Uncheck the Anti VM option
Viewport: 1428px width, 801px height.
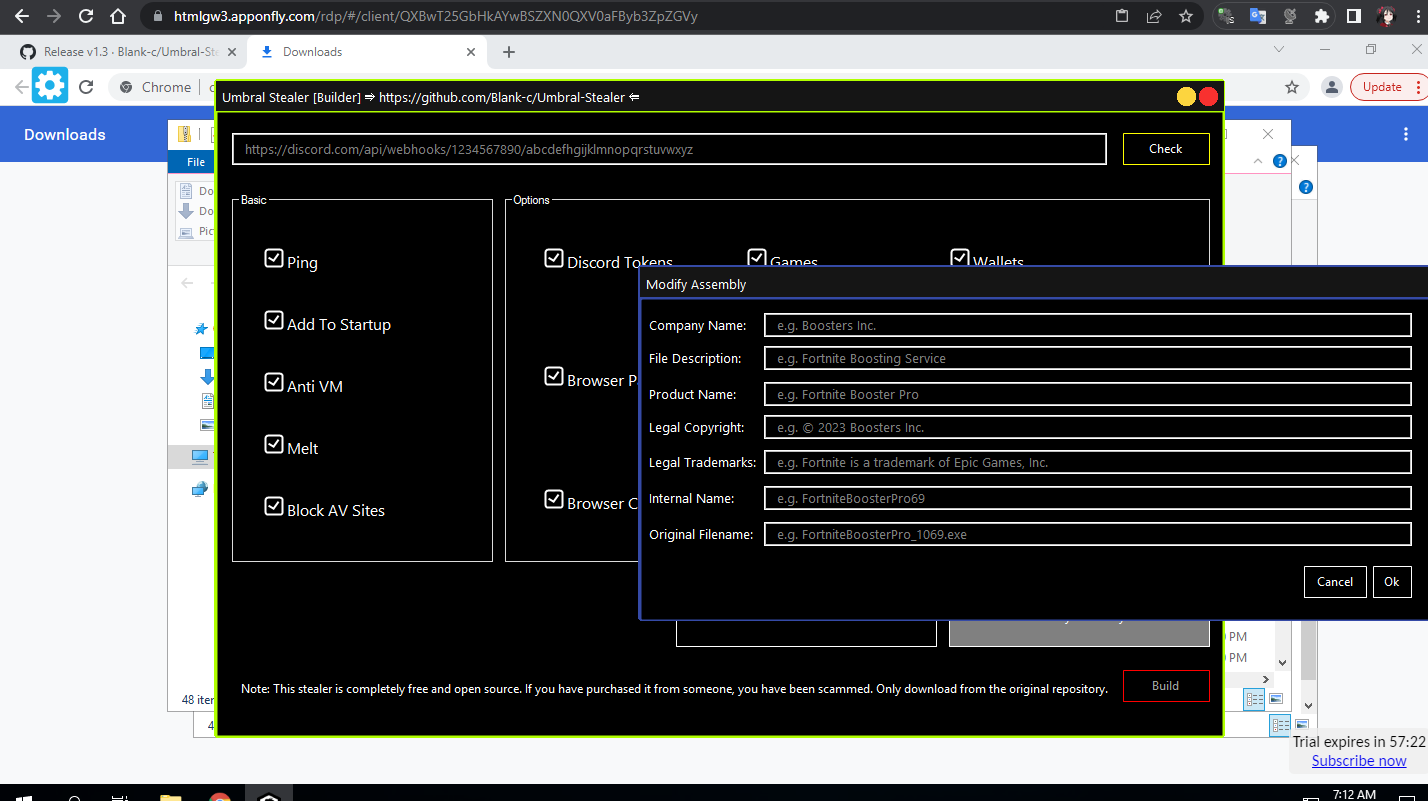(274, 381)
